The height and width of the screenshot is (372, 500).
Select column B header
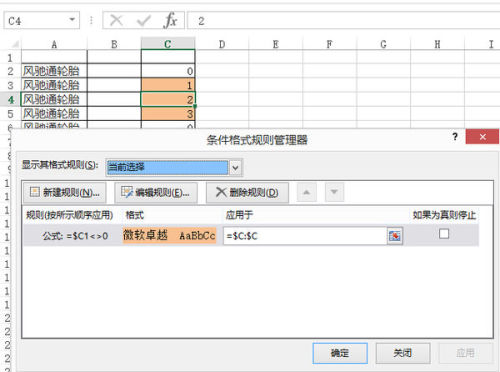point(114,44)
